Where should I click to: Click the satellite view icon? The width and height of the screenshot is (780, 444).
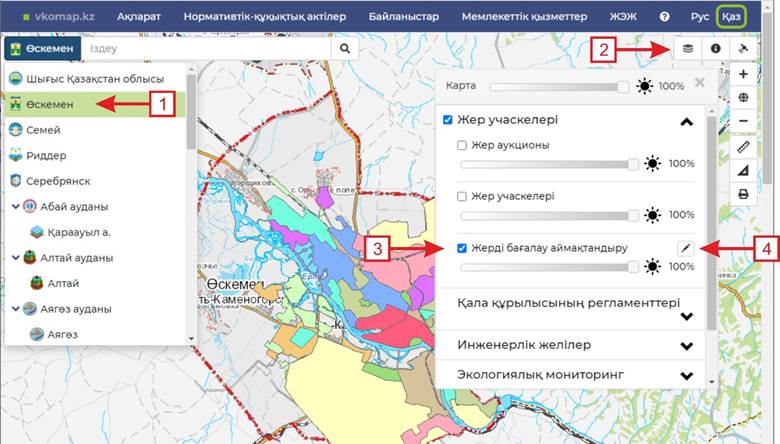pyautogui.click(x=743, y=48)
